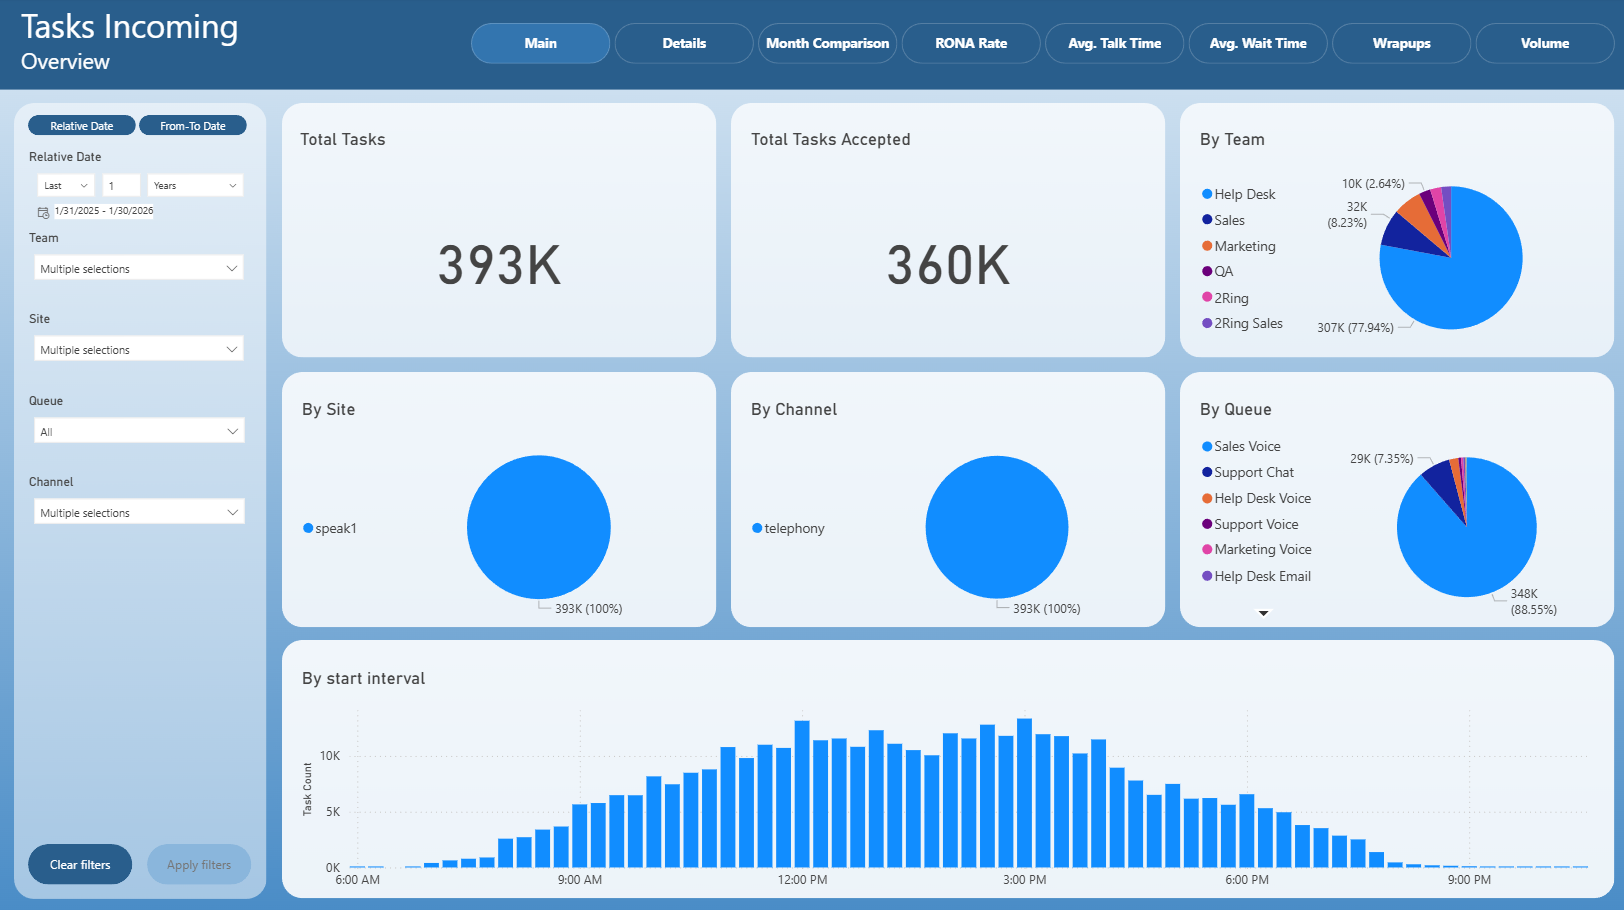The image size is (1624, 910).
Task: Open the RONA Rate tab
Action: point(971,43)
